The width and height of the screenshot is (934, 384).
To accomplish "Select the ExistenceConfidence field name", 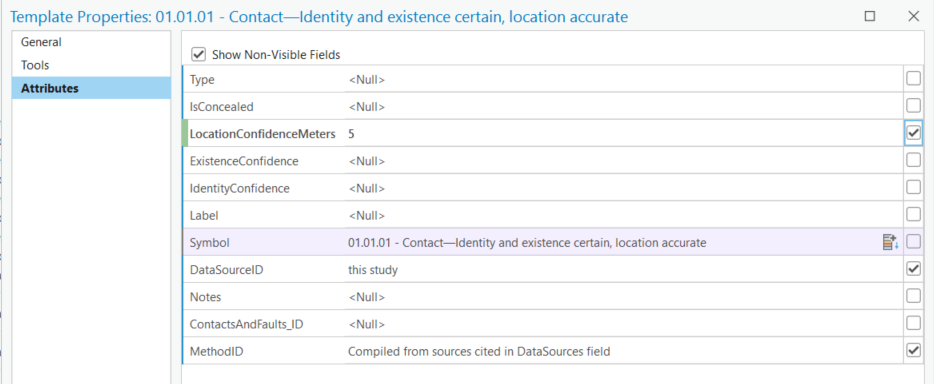I will point(244,161).
